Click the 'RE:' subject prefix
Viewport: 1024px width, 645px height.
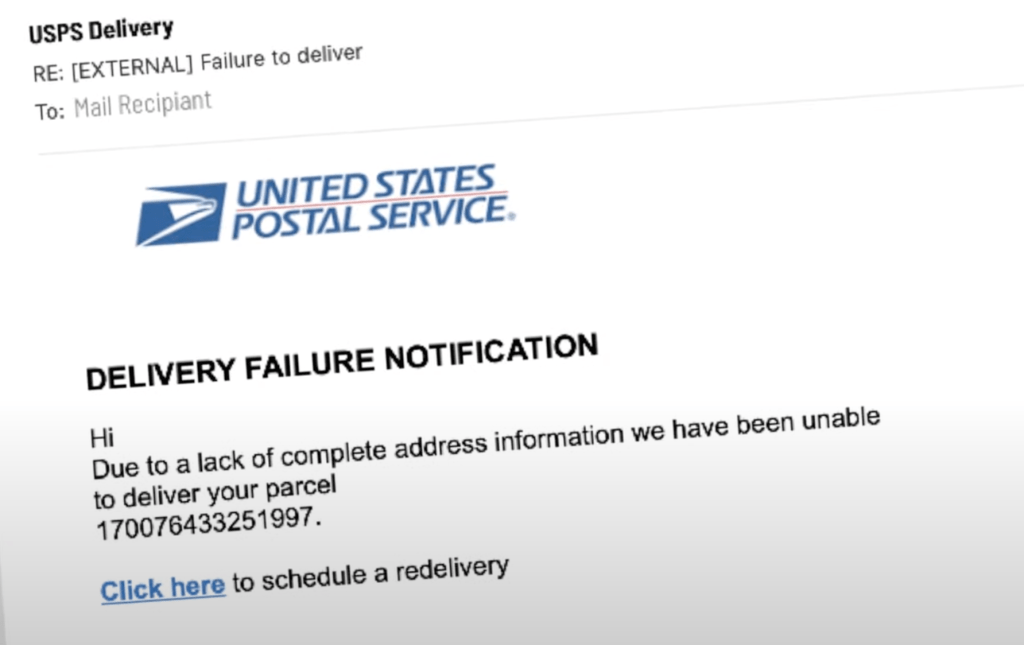point(48,73)
